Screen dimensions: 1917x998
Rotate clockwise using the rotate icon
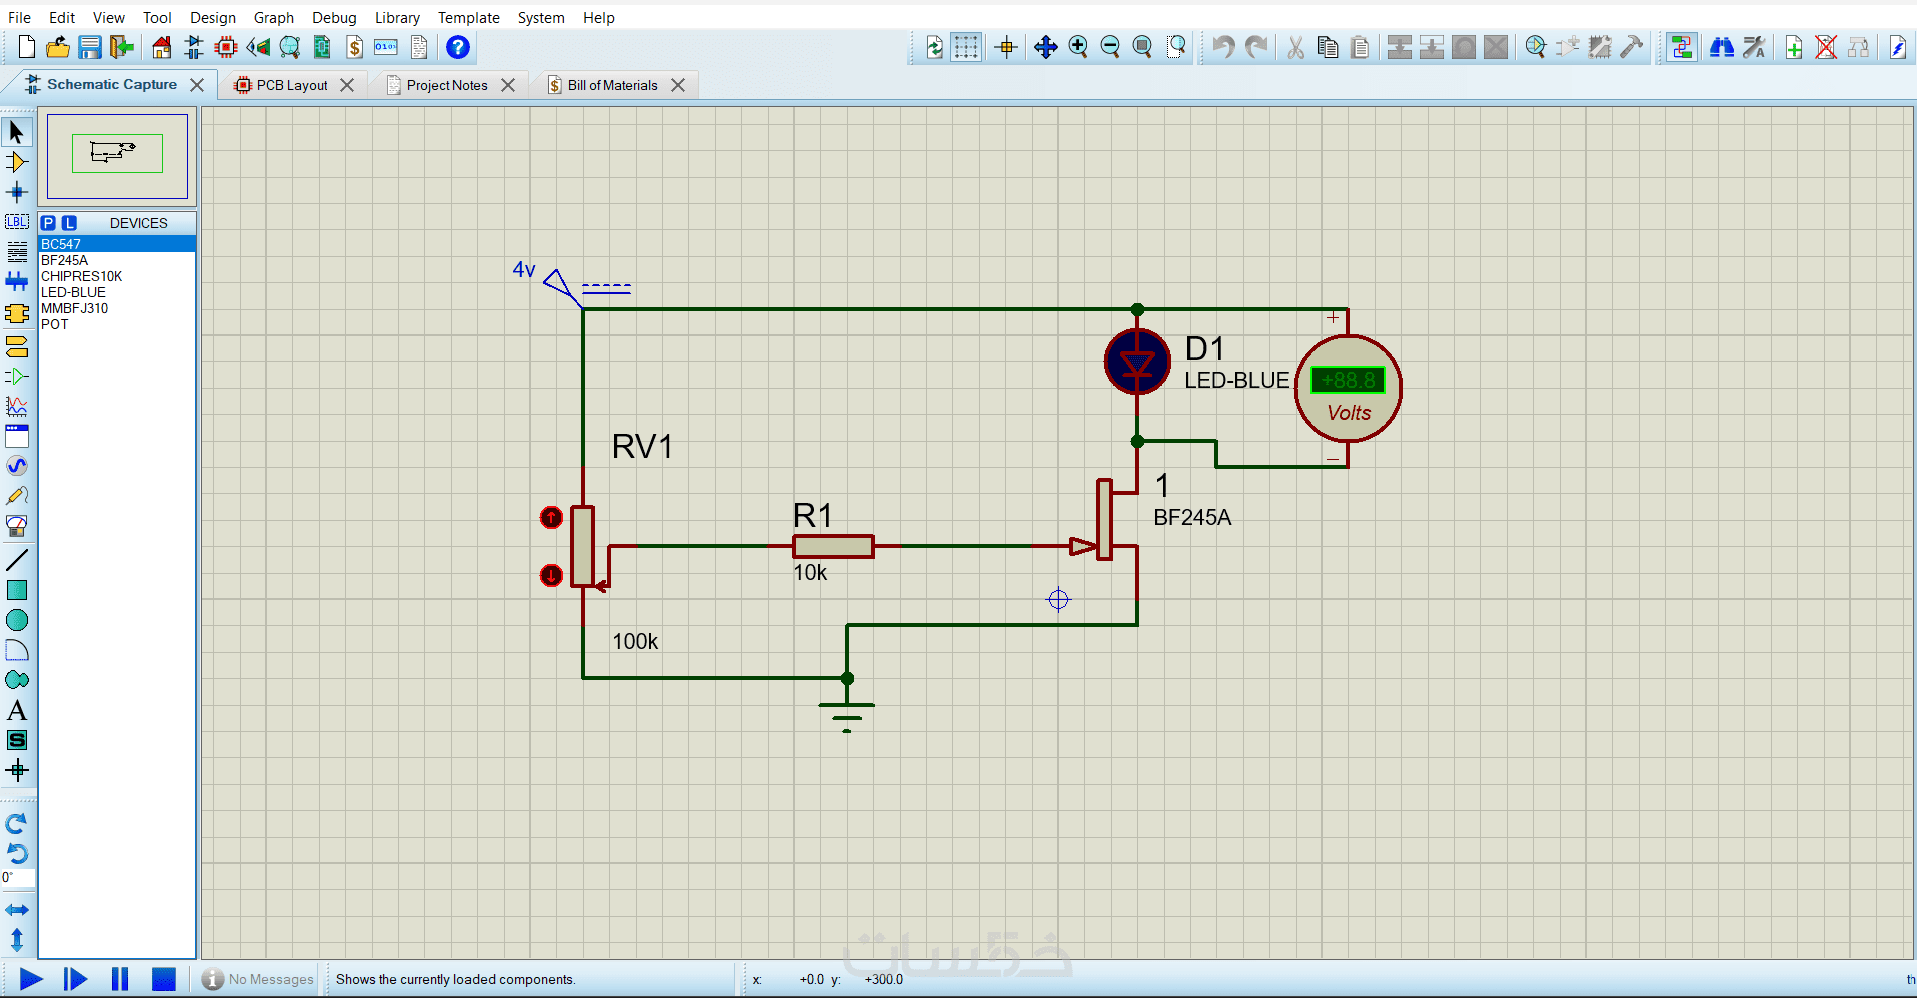[x=17, y=824]
